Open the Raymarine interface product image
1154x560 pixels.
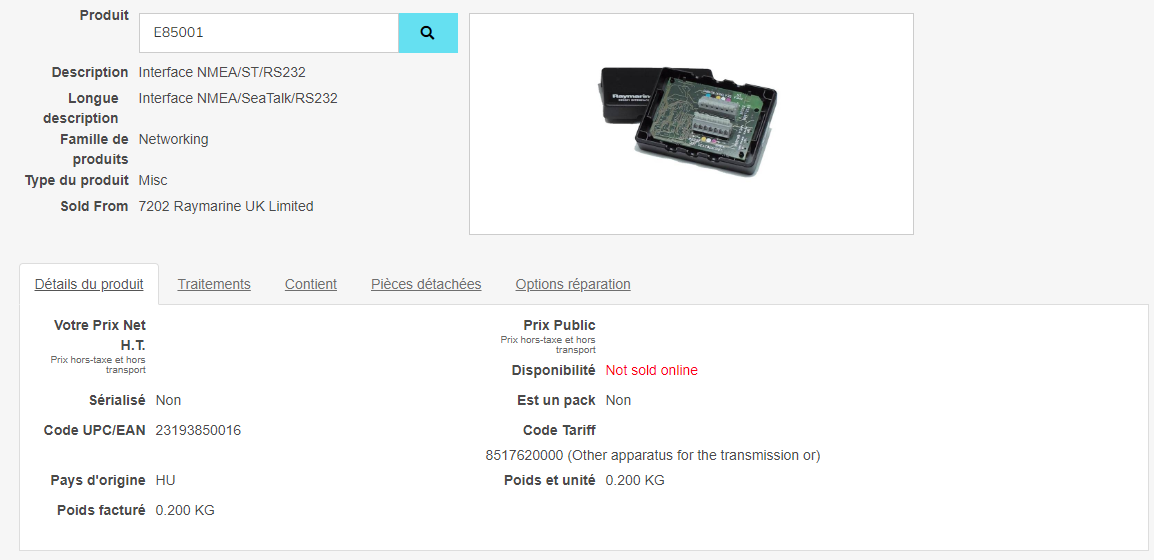(x=691, y=124)
